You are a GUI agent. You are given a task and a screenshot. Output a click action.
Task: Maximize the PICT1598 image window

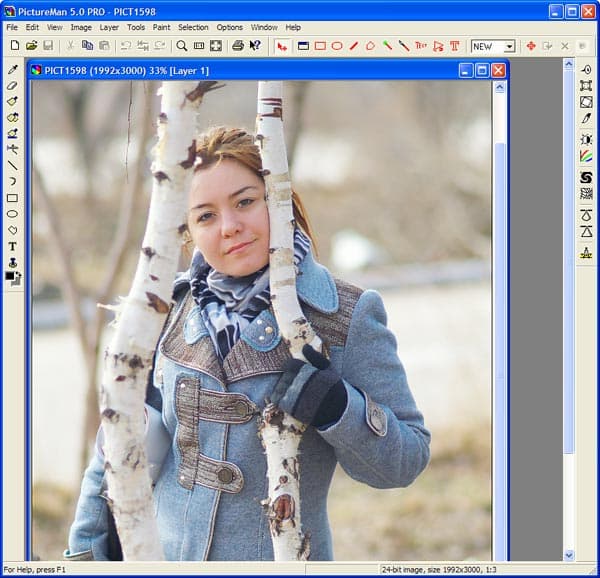[x=482, y=70]
